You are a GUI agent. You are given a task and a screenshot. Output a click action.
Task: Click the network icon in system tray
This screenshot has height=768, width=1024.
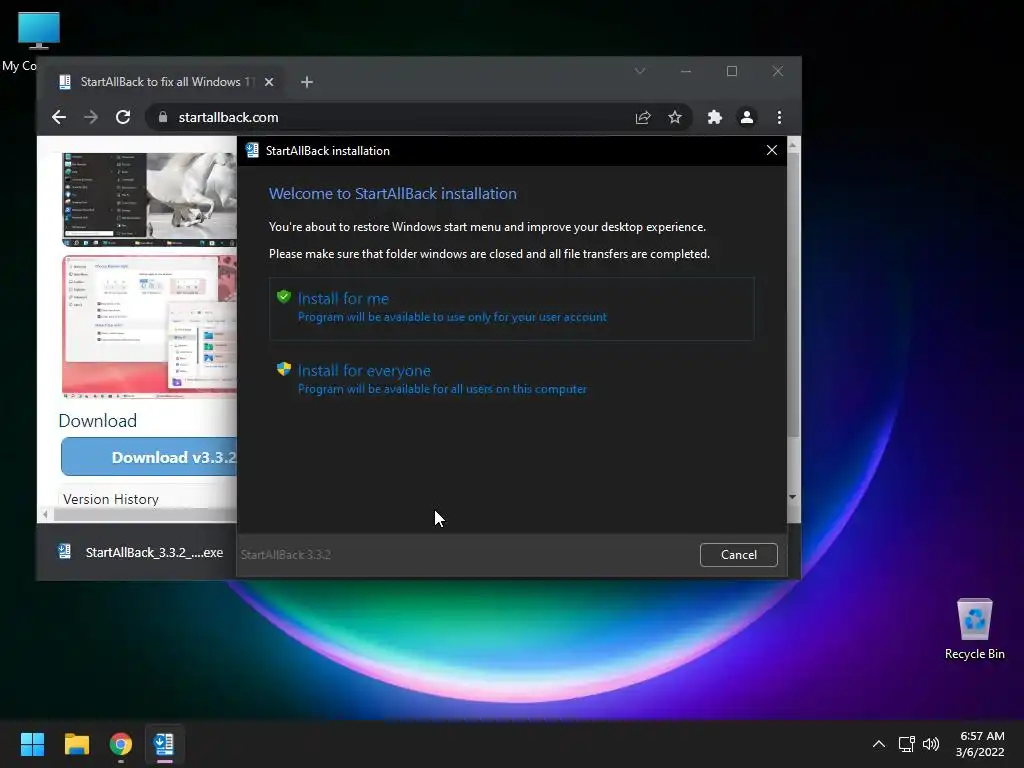pyautogui.click(x=906, y=744)
